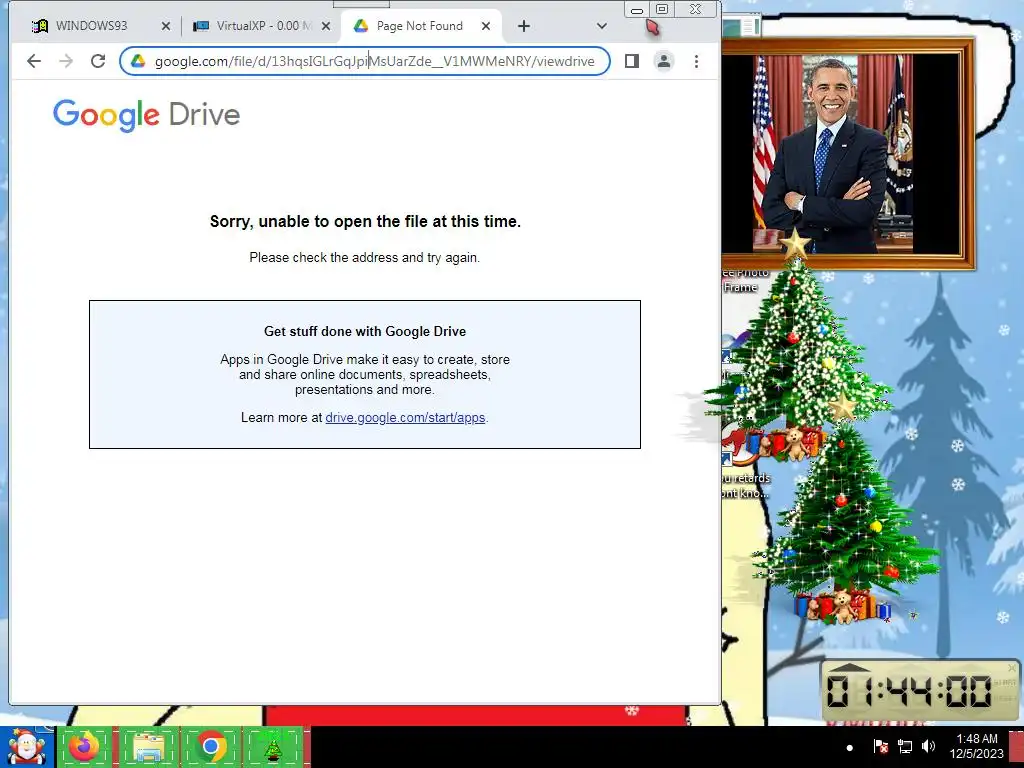1024x768 pixels.
Task: Expand the tab search dropdown
Action: [601, 26]
